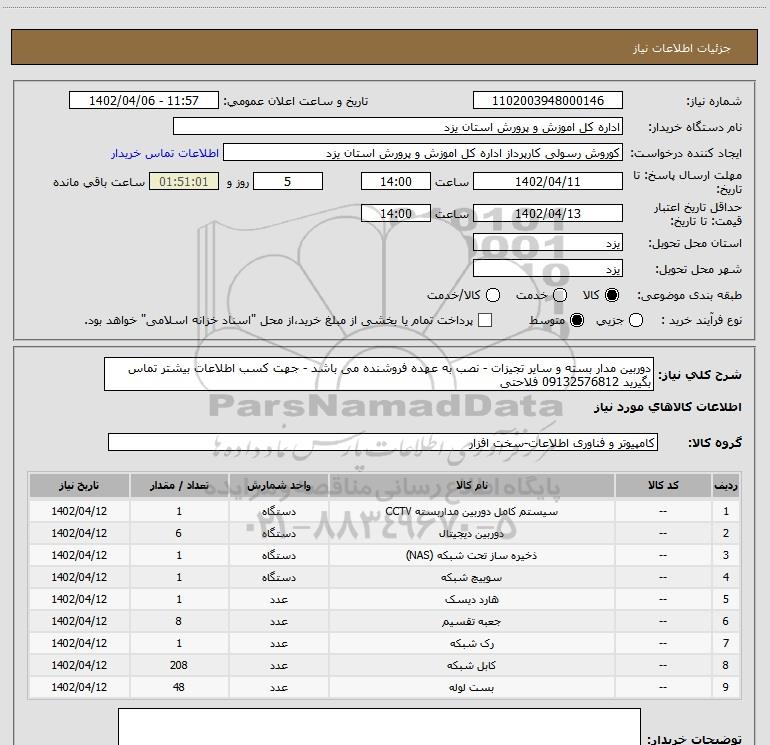
Task: Select the سوییچ شبکه item name
Action: [471, 578]
